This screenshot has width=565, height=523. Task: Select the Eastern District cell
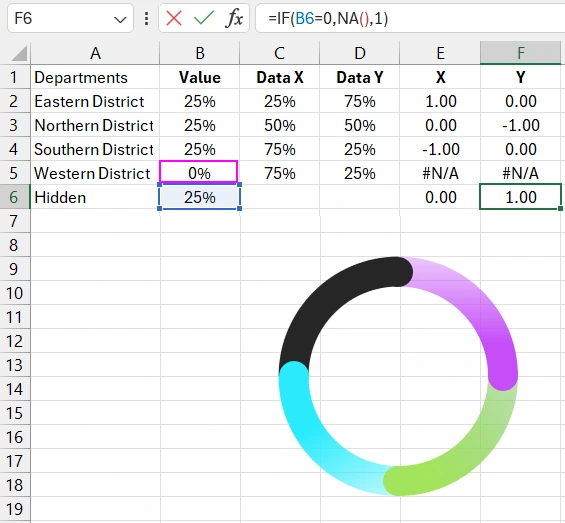point(95,101)
